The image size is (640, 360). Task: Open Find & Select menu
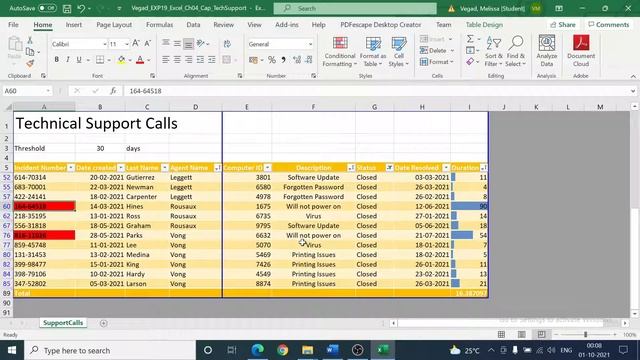pos(516,52)
